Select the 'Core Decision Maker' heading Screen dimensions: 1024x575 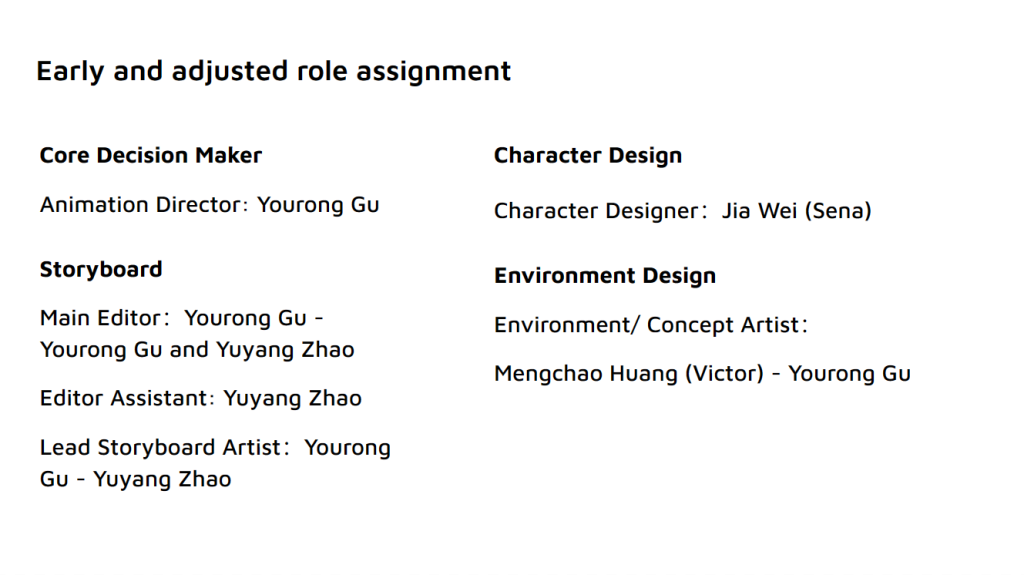click(x=151, y=156)
